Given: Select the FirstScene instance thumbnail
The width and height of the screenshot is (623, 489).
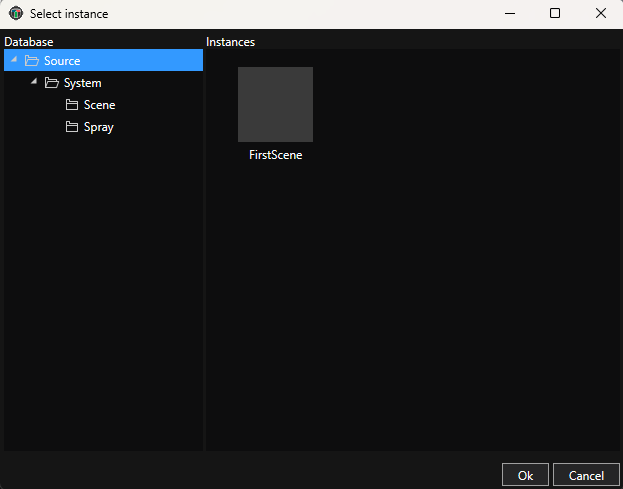Looking at the screenshot, I should [x=275, y=104].
